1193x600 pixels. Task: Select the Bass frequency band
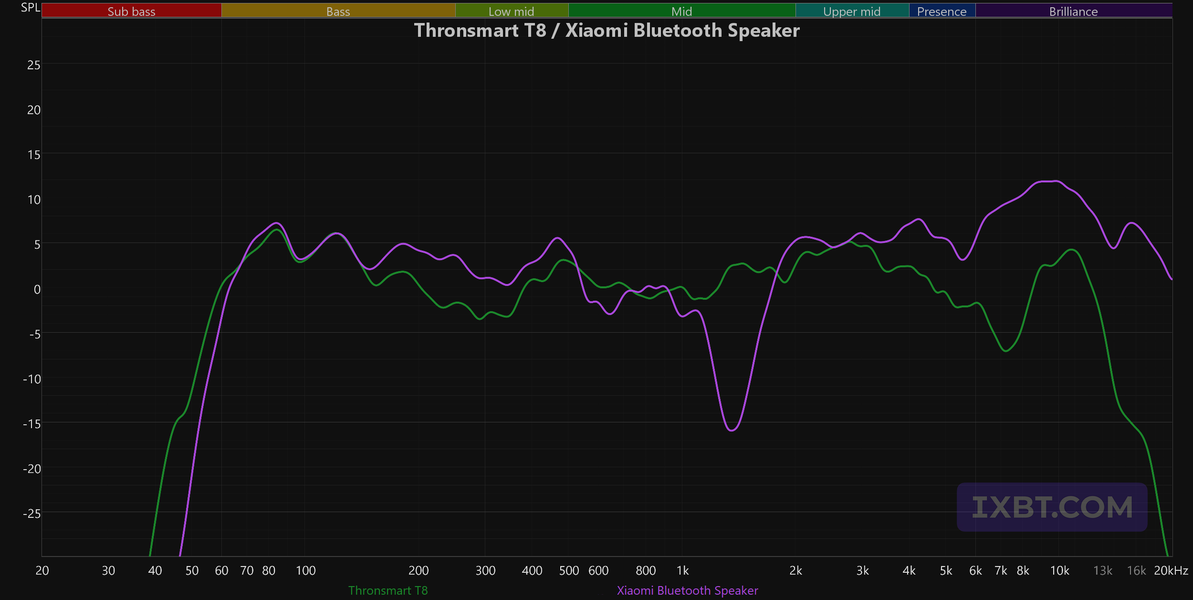339,11
